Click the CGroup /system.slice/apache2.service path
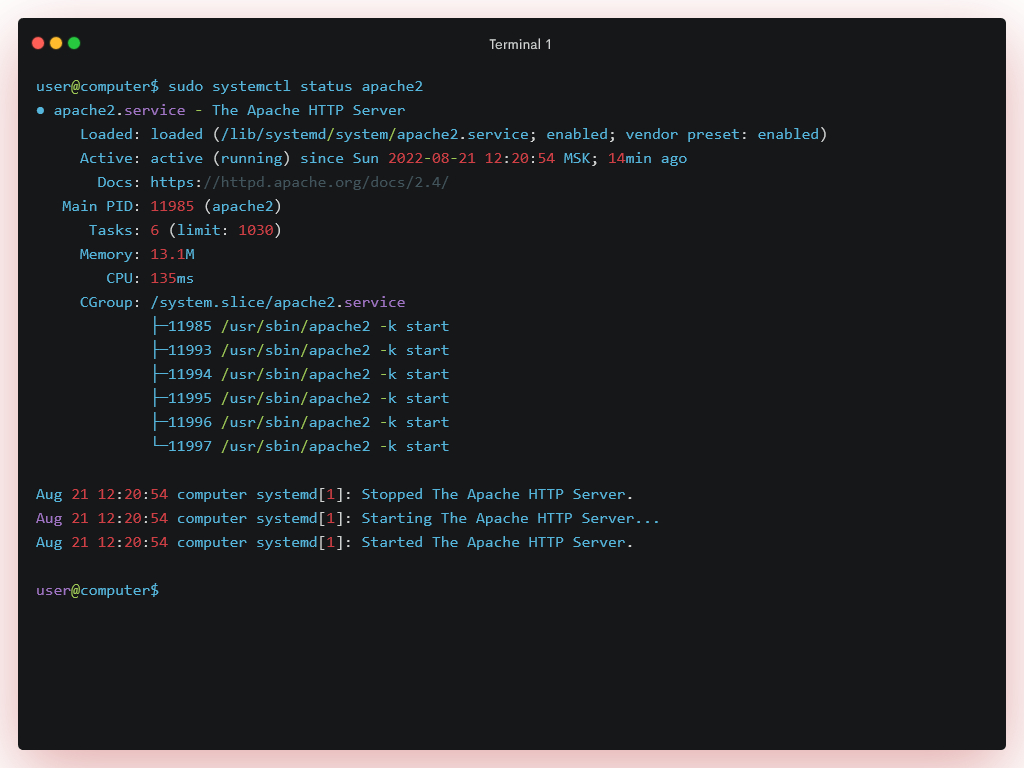1024x768 pixels. 278,302
